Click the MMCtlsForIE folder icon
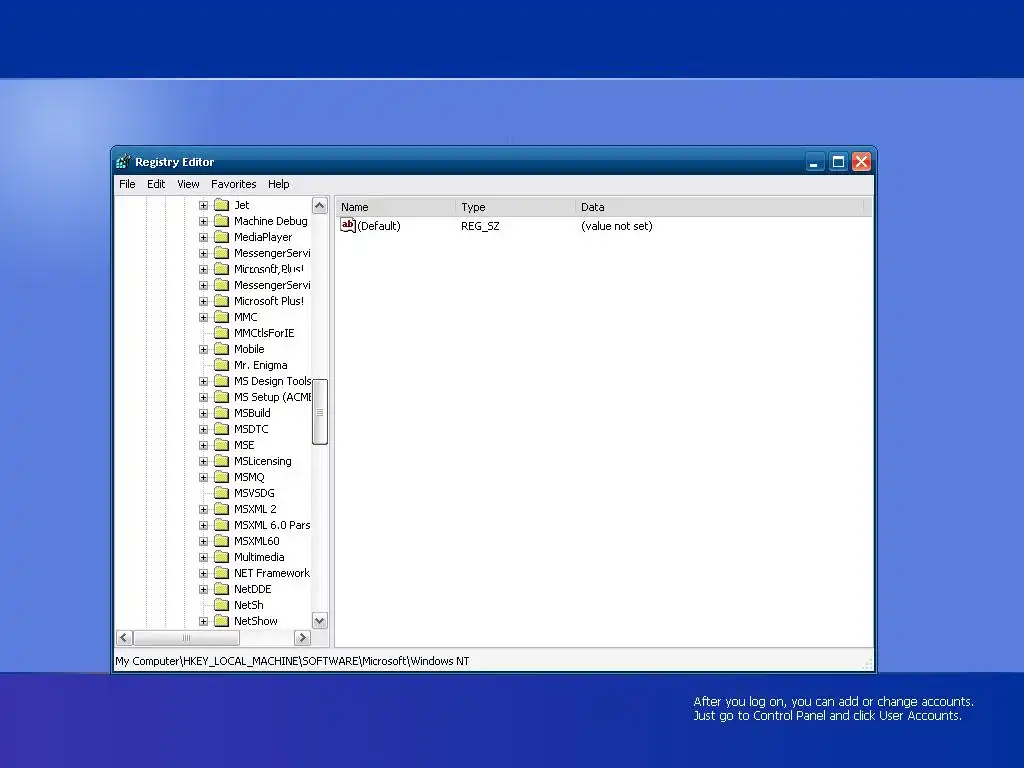 coord(222,333)
